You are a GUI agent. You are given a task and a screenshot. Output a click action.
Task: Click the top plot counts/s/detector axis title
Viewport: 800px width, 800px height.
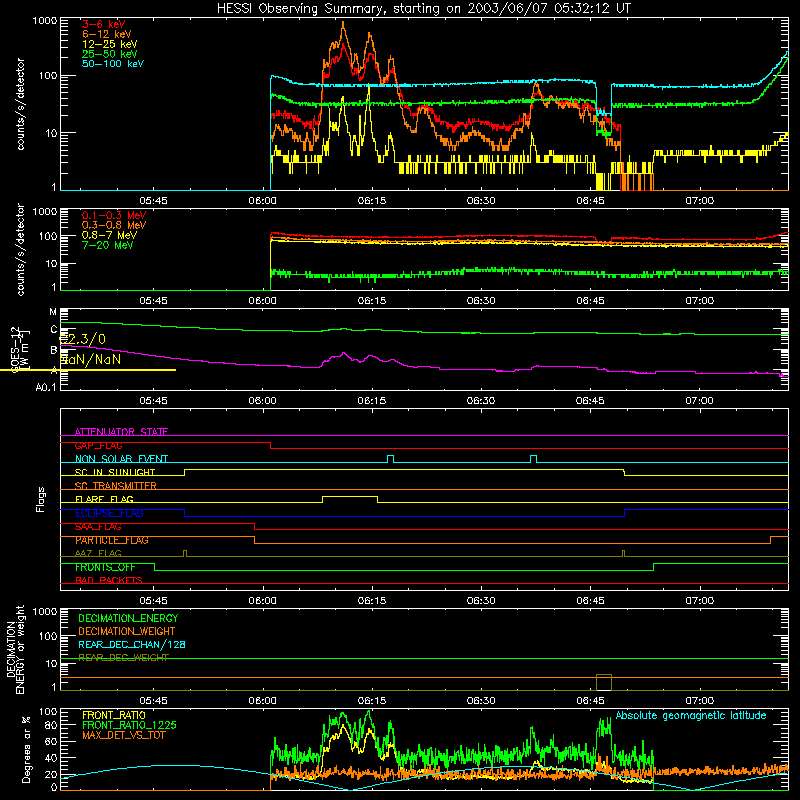click(20, 104)
